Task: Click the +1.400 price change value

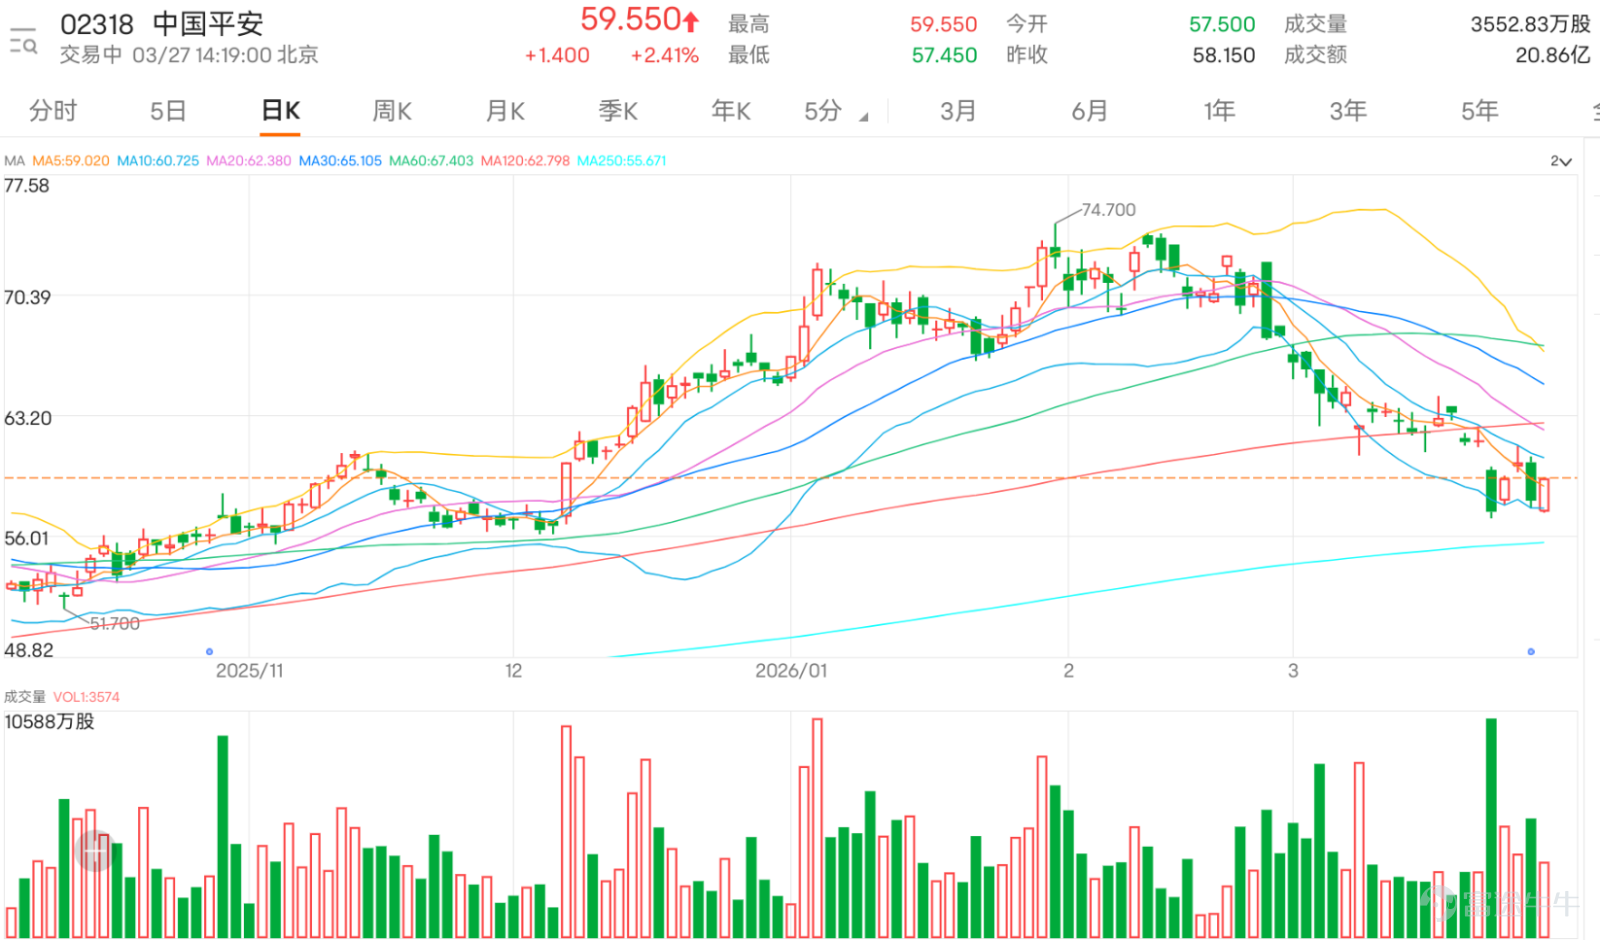Action: pyautogui.click(x=557, y=56)
